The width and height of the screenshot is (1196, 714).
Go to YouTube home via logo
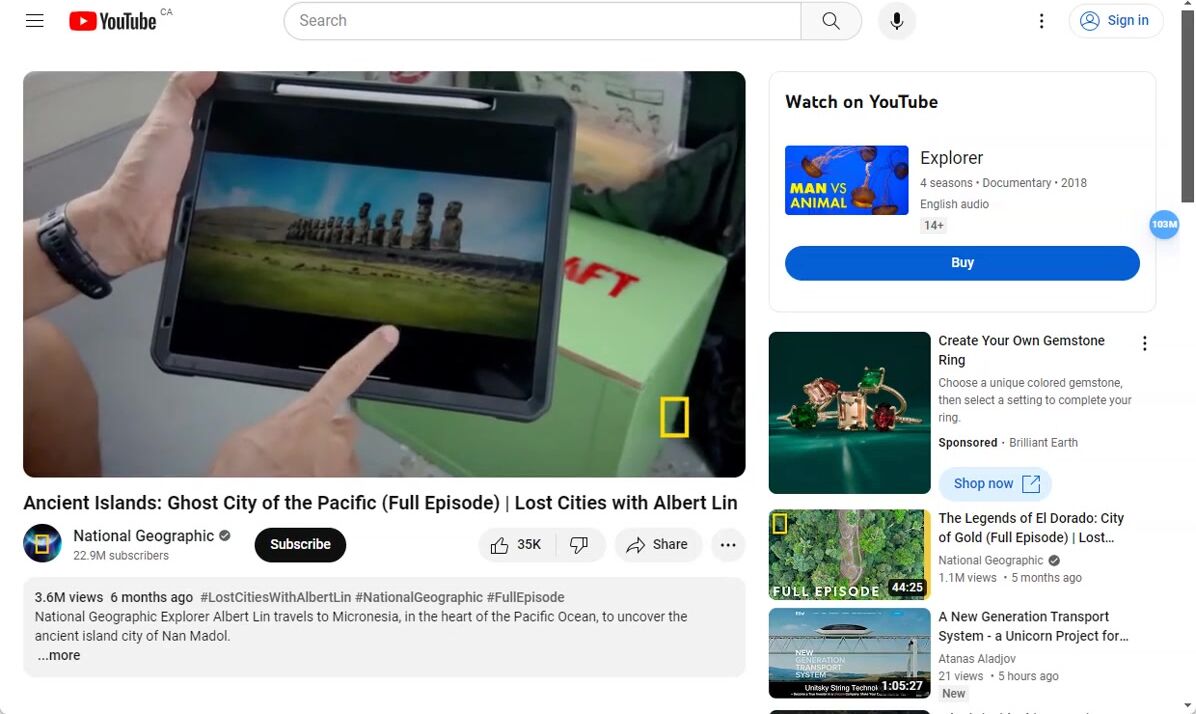(113, 21)
